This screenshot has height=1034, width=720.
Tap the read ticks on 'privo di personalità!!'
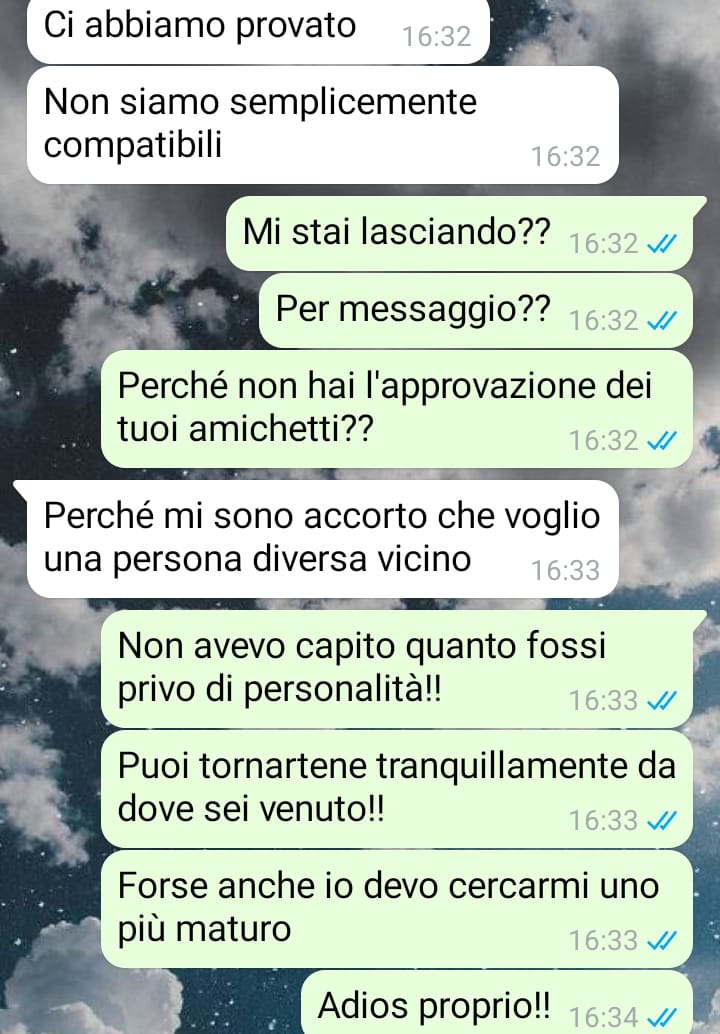click(x=661, y=701)
